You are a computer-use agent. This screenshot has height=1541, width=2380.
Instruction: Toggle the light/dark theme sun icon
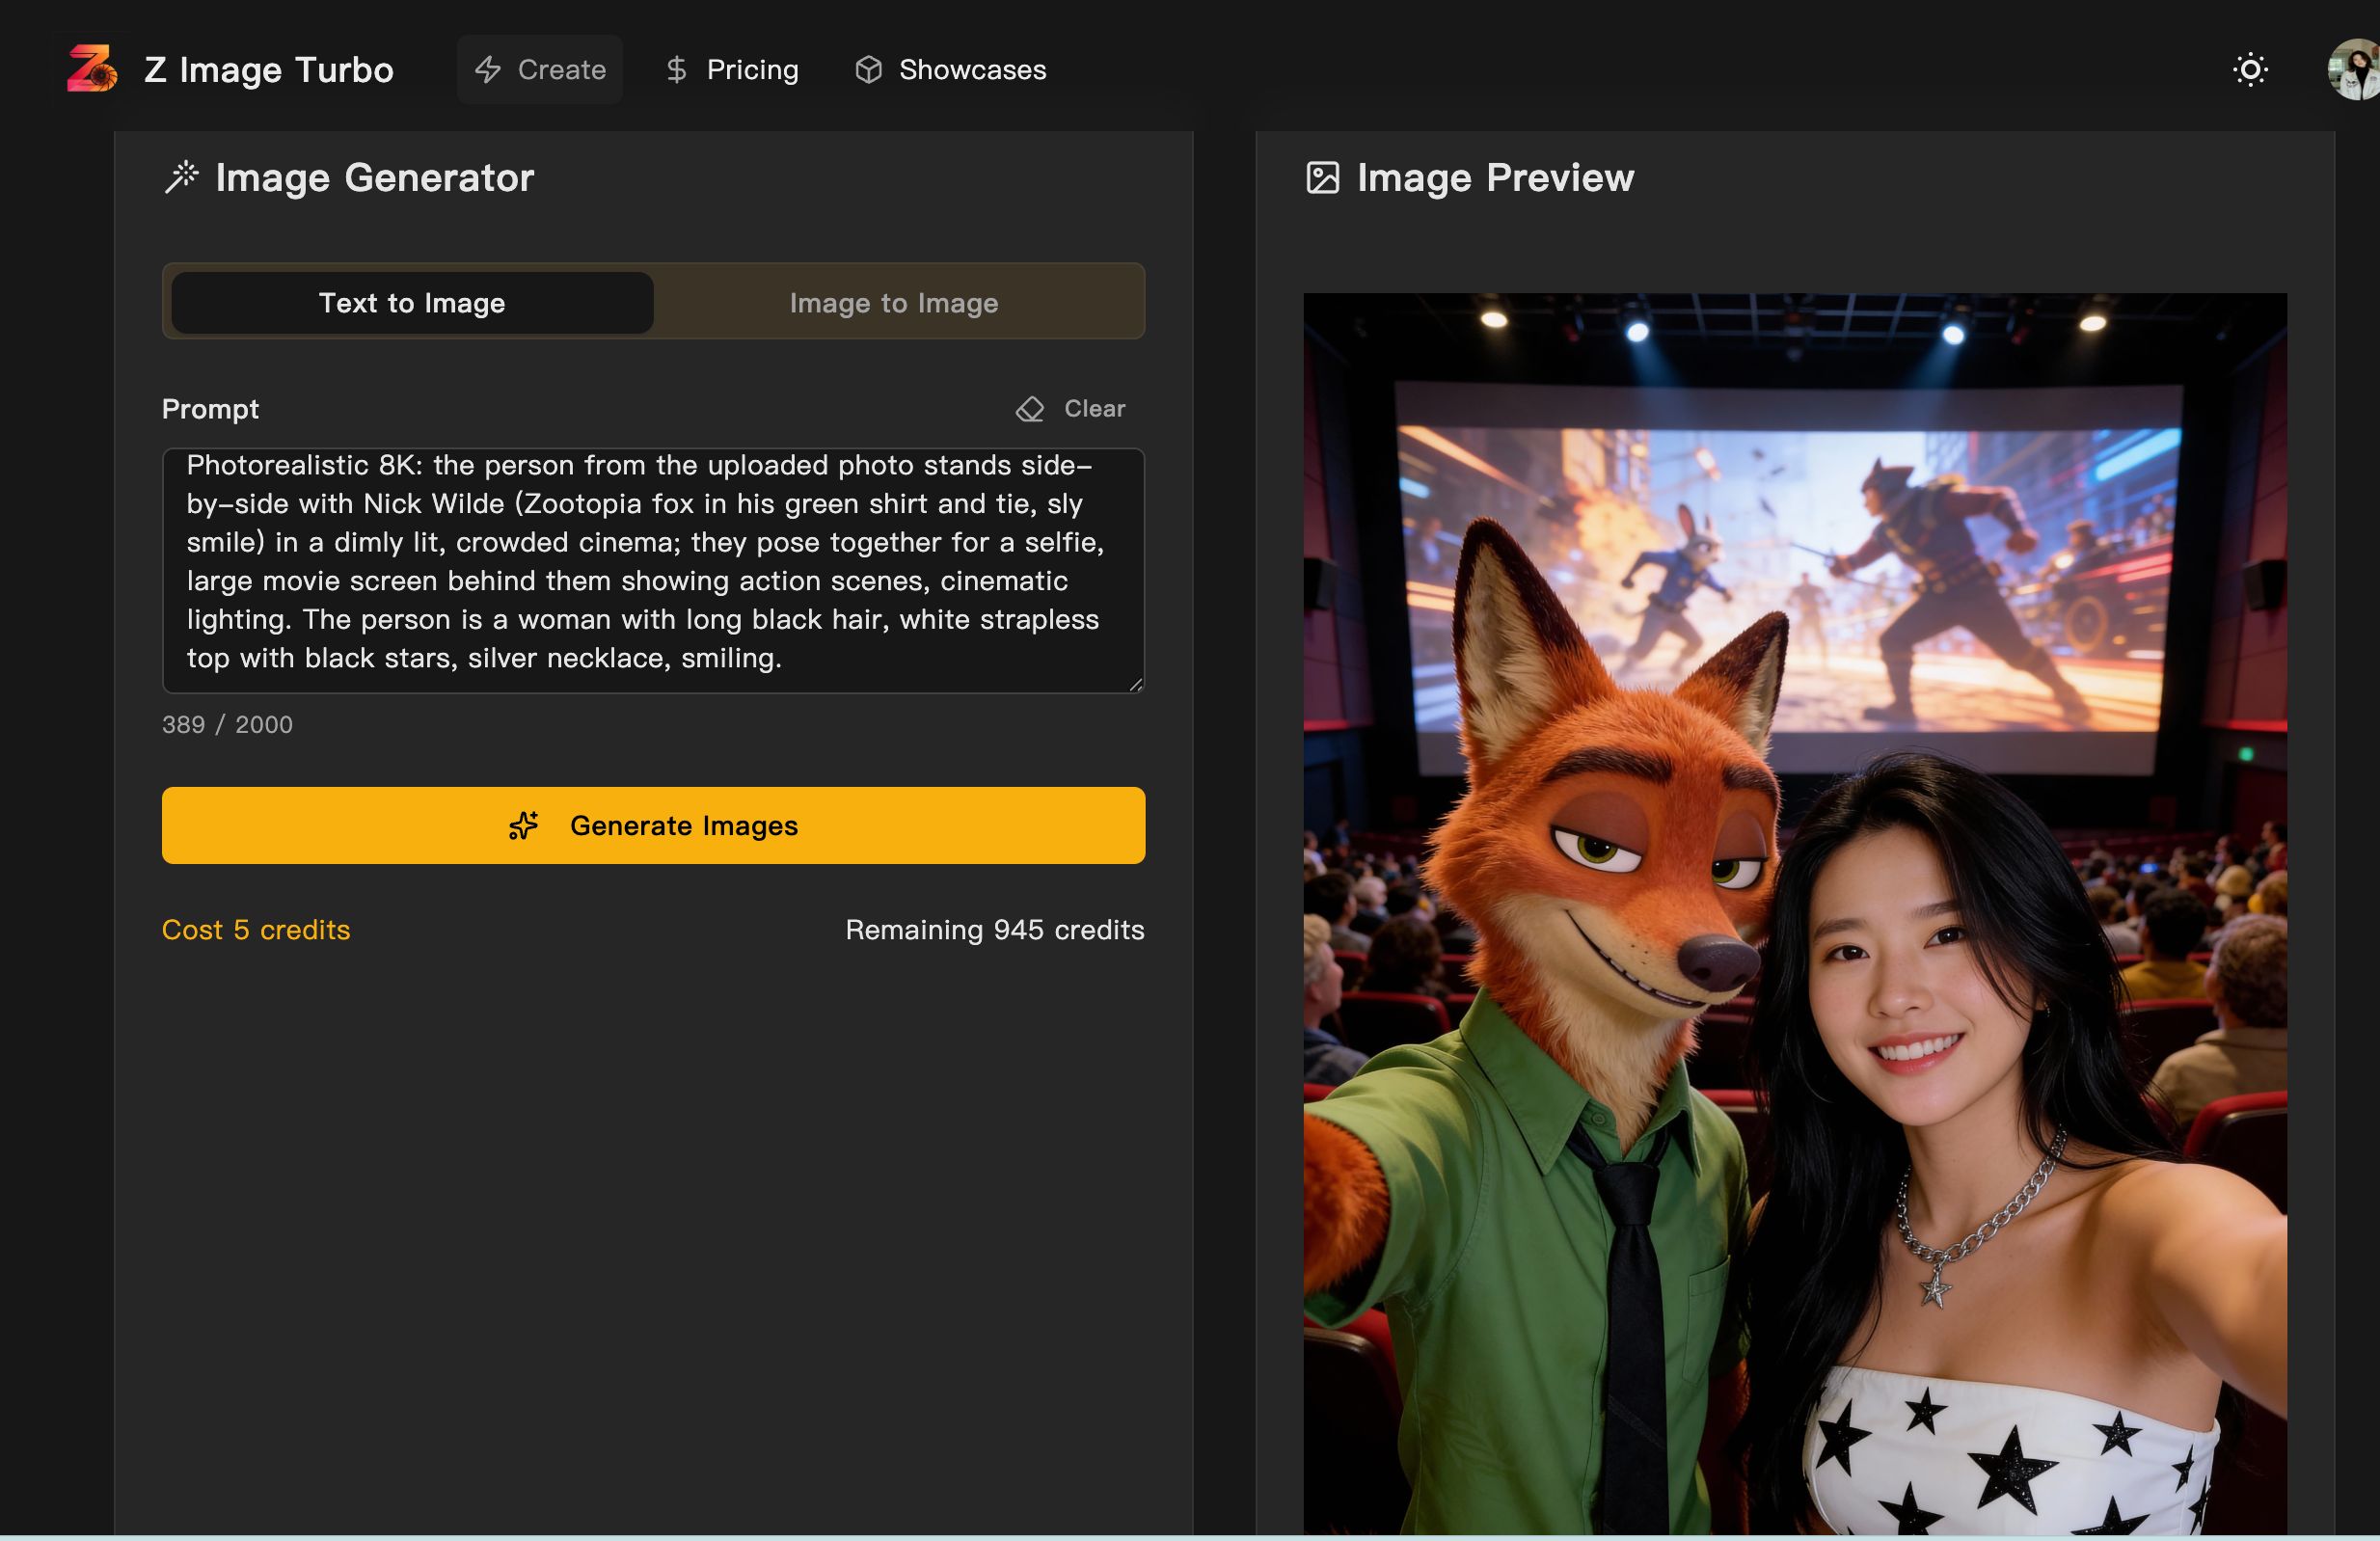2250,70
